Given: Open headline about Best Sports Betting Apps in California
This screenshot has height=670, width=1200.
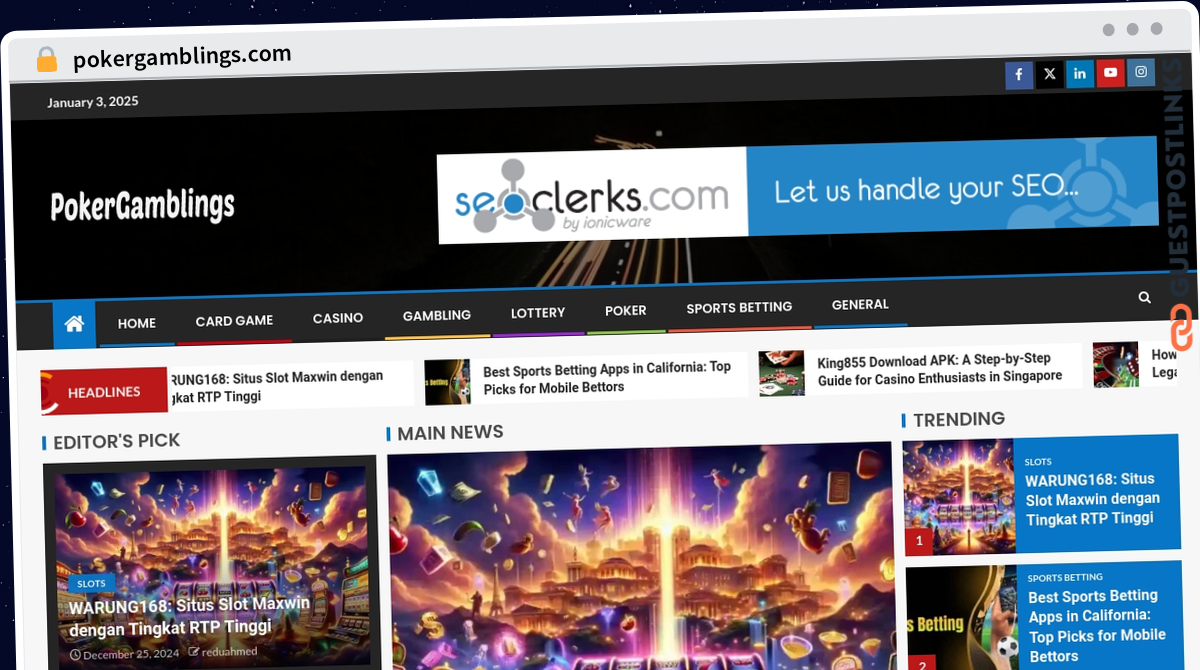Looking at the screenshot, I should pos(607,378).
